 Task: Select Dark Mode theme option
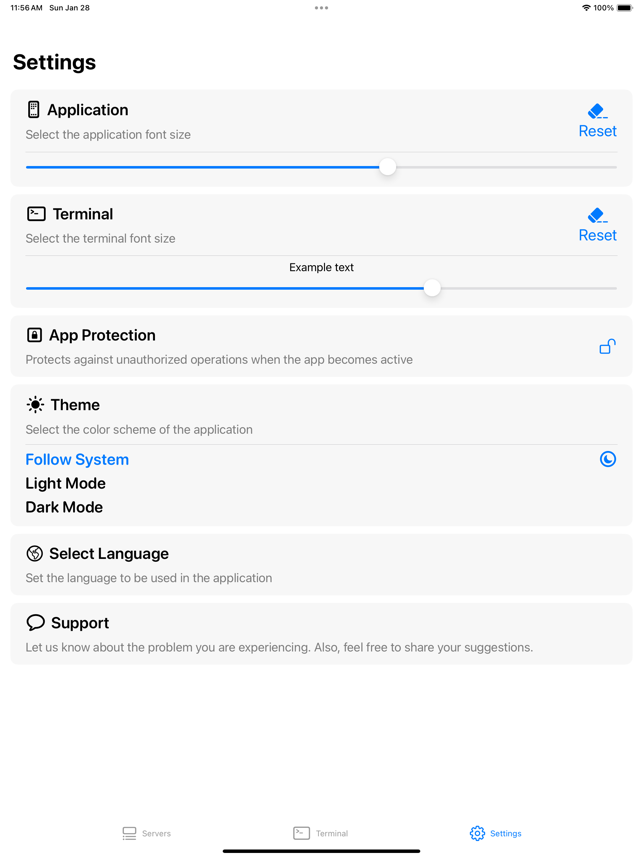pos(64,507)
